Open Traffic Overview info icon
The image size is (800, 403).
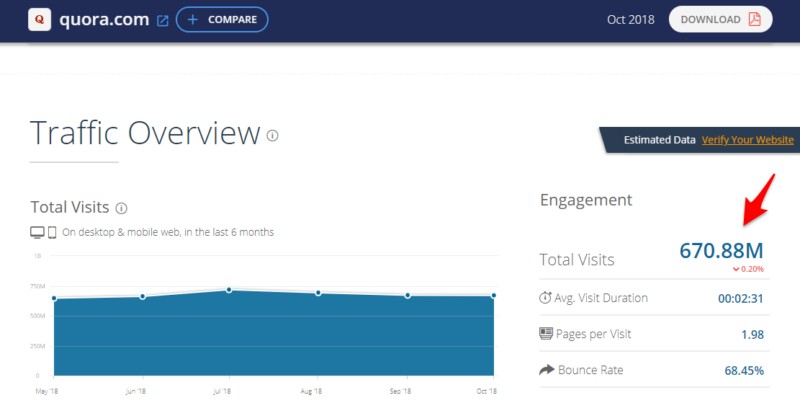[272, 135]
